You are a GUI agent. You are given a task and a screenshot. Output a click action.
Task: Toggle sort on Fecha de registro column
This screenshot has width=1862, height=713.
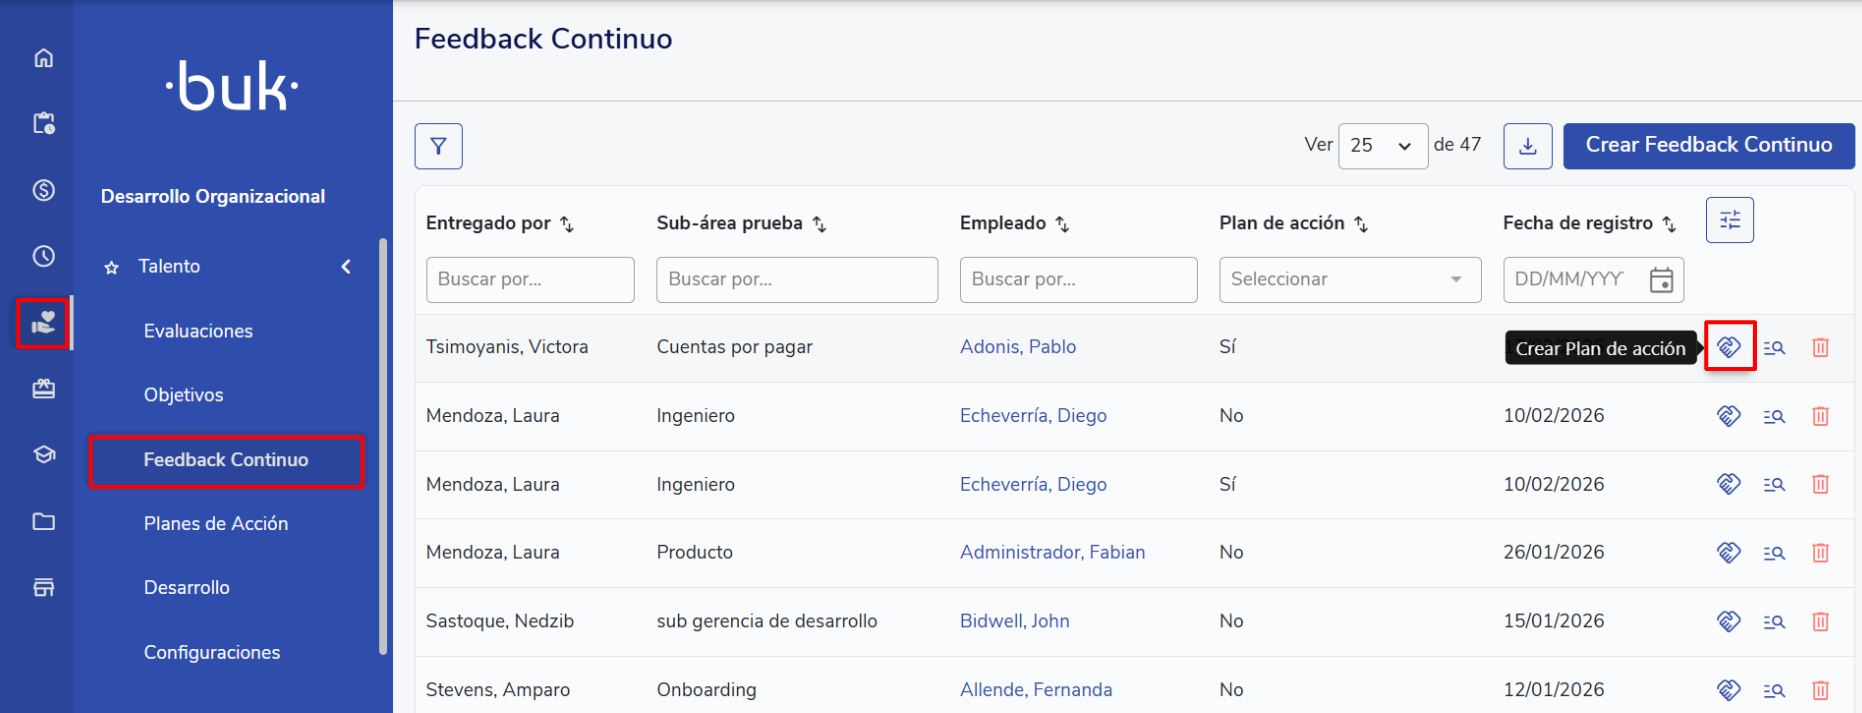pyautogui.click(x=1669, y=224)
